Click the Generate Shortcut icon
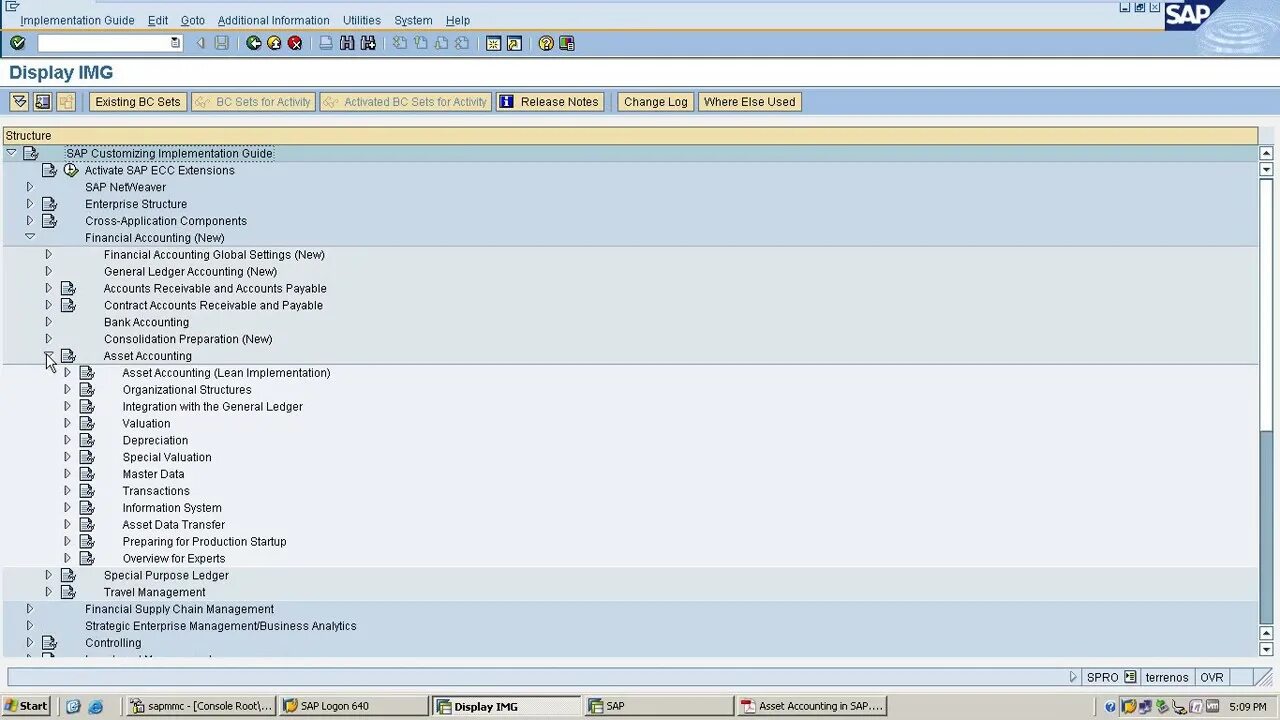Screen dimensions: 1280x720 (x=514, y=43)
